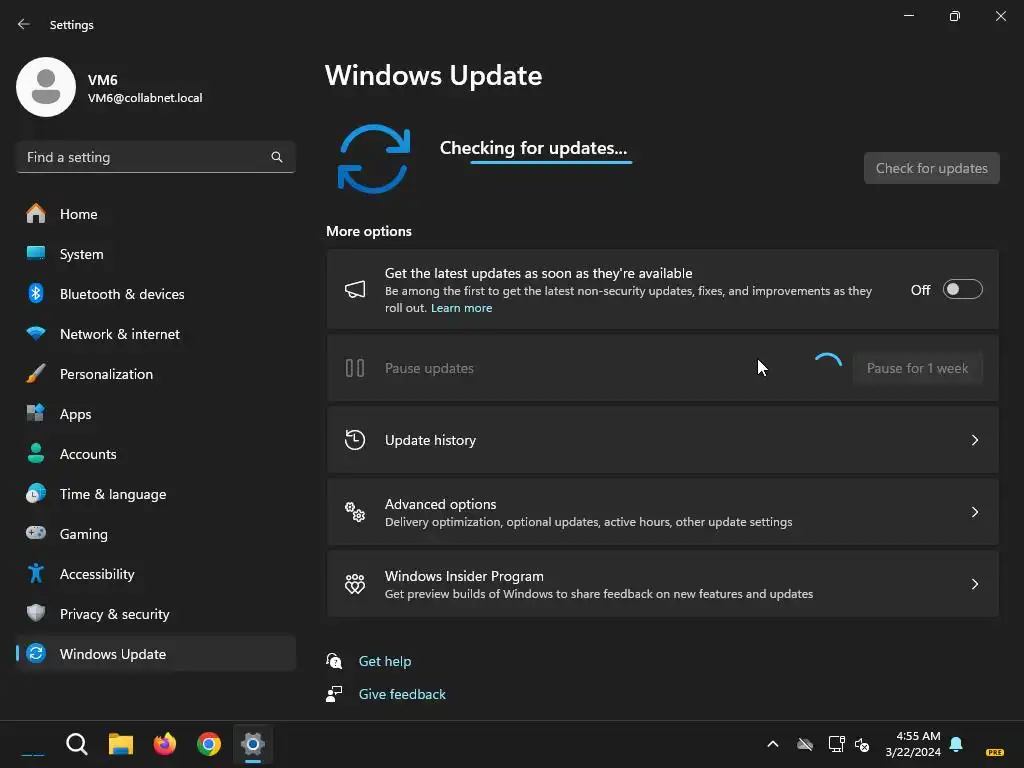The image size is (1024, 768).
Task: Click the notification bell in system tray
Action: click(x=956, y=744)
